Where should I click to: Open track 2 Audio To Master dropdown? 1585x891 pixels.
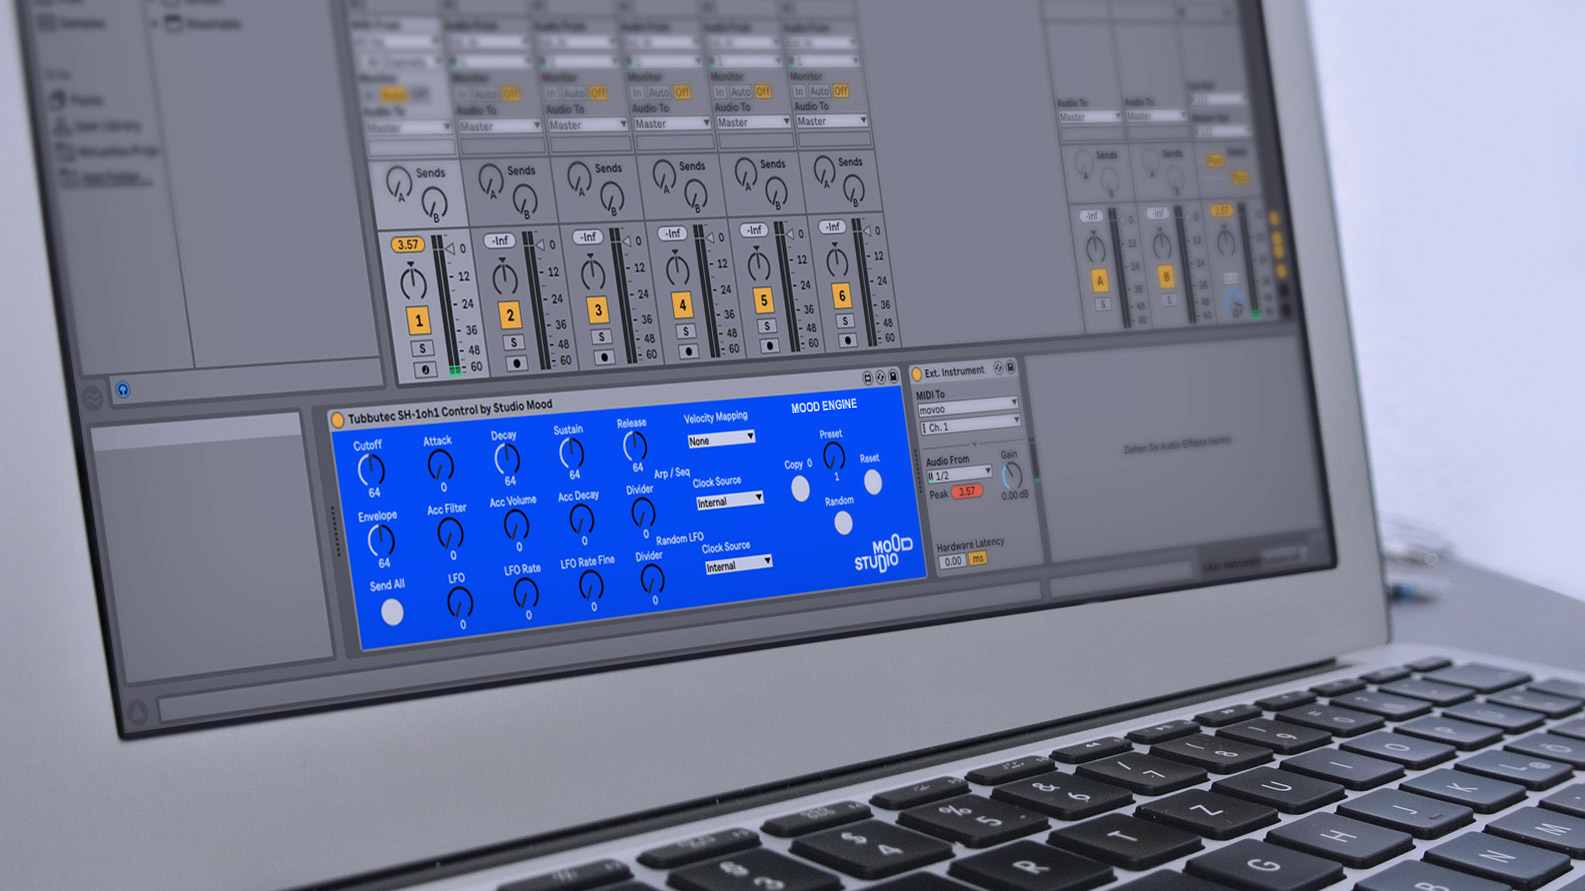(x=499, y=126)
